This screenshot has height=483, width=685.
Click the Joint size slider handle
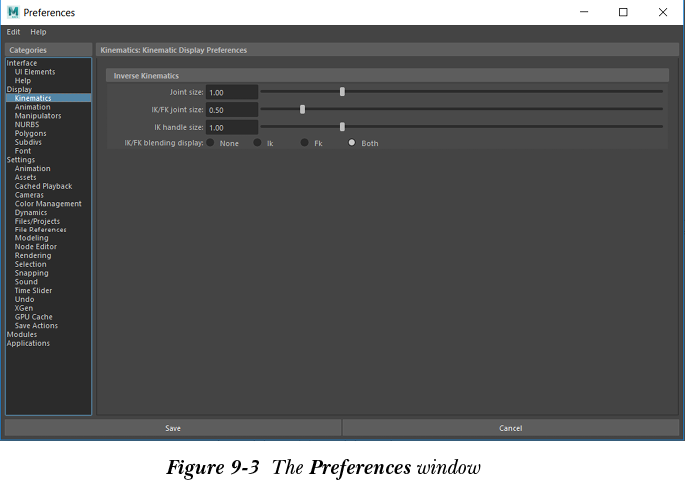tap(342, 92)
